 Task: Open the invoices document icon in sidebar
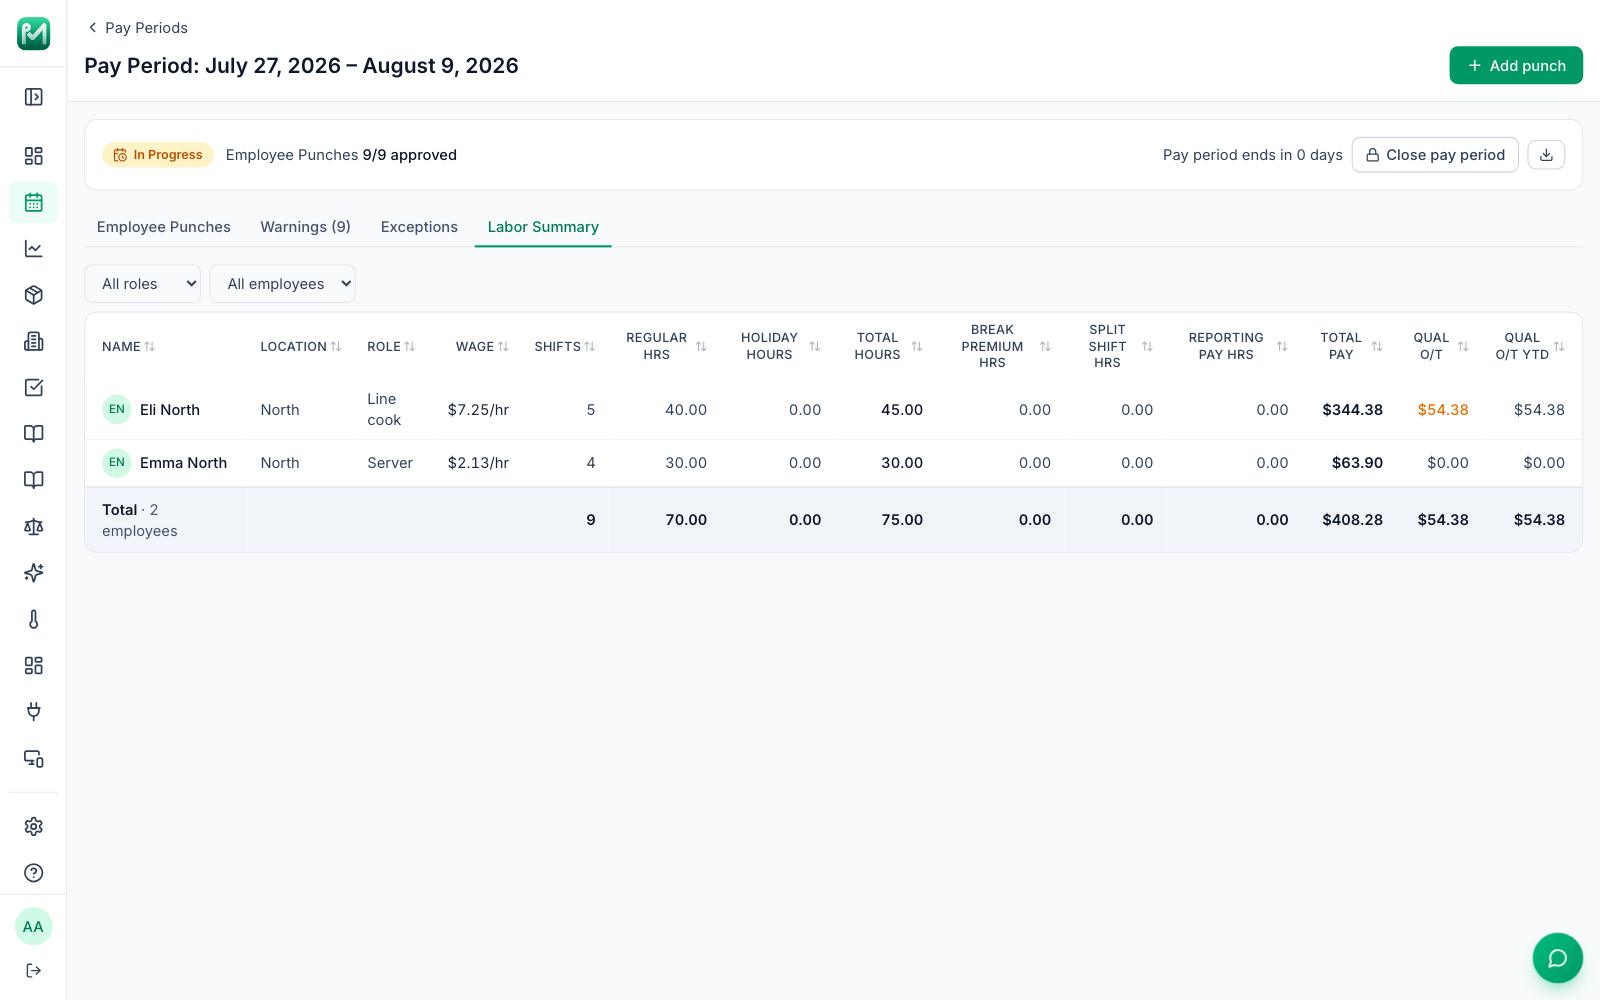(x=33, y=341)
